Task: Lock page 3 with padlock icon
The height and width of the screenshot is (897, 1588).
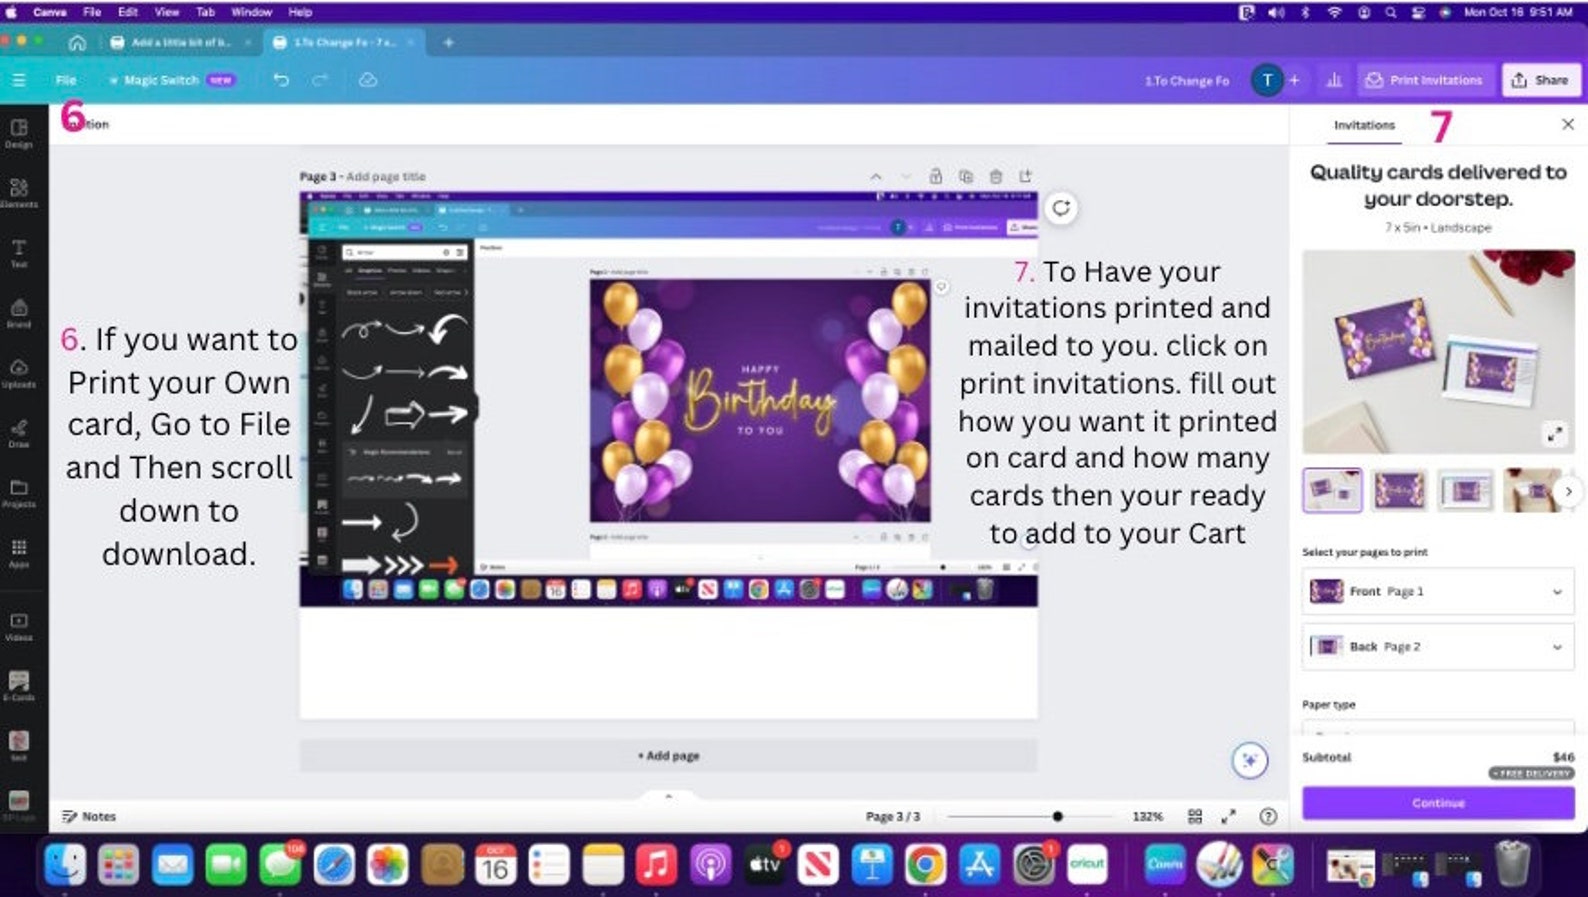Action: [936, 176]
